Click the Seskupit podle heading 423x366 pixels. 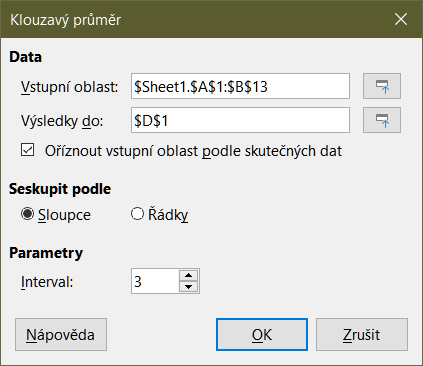pos(60,189)
